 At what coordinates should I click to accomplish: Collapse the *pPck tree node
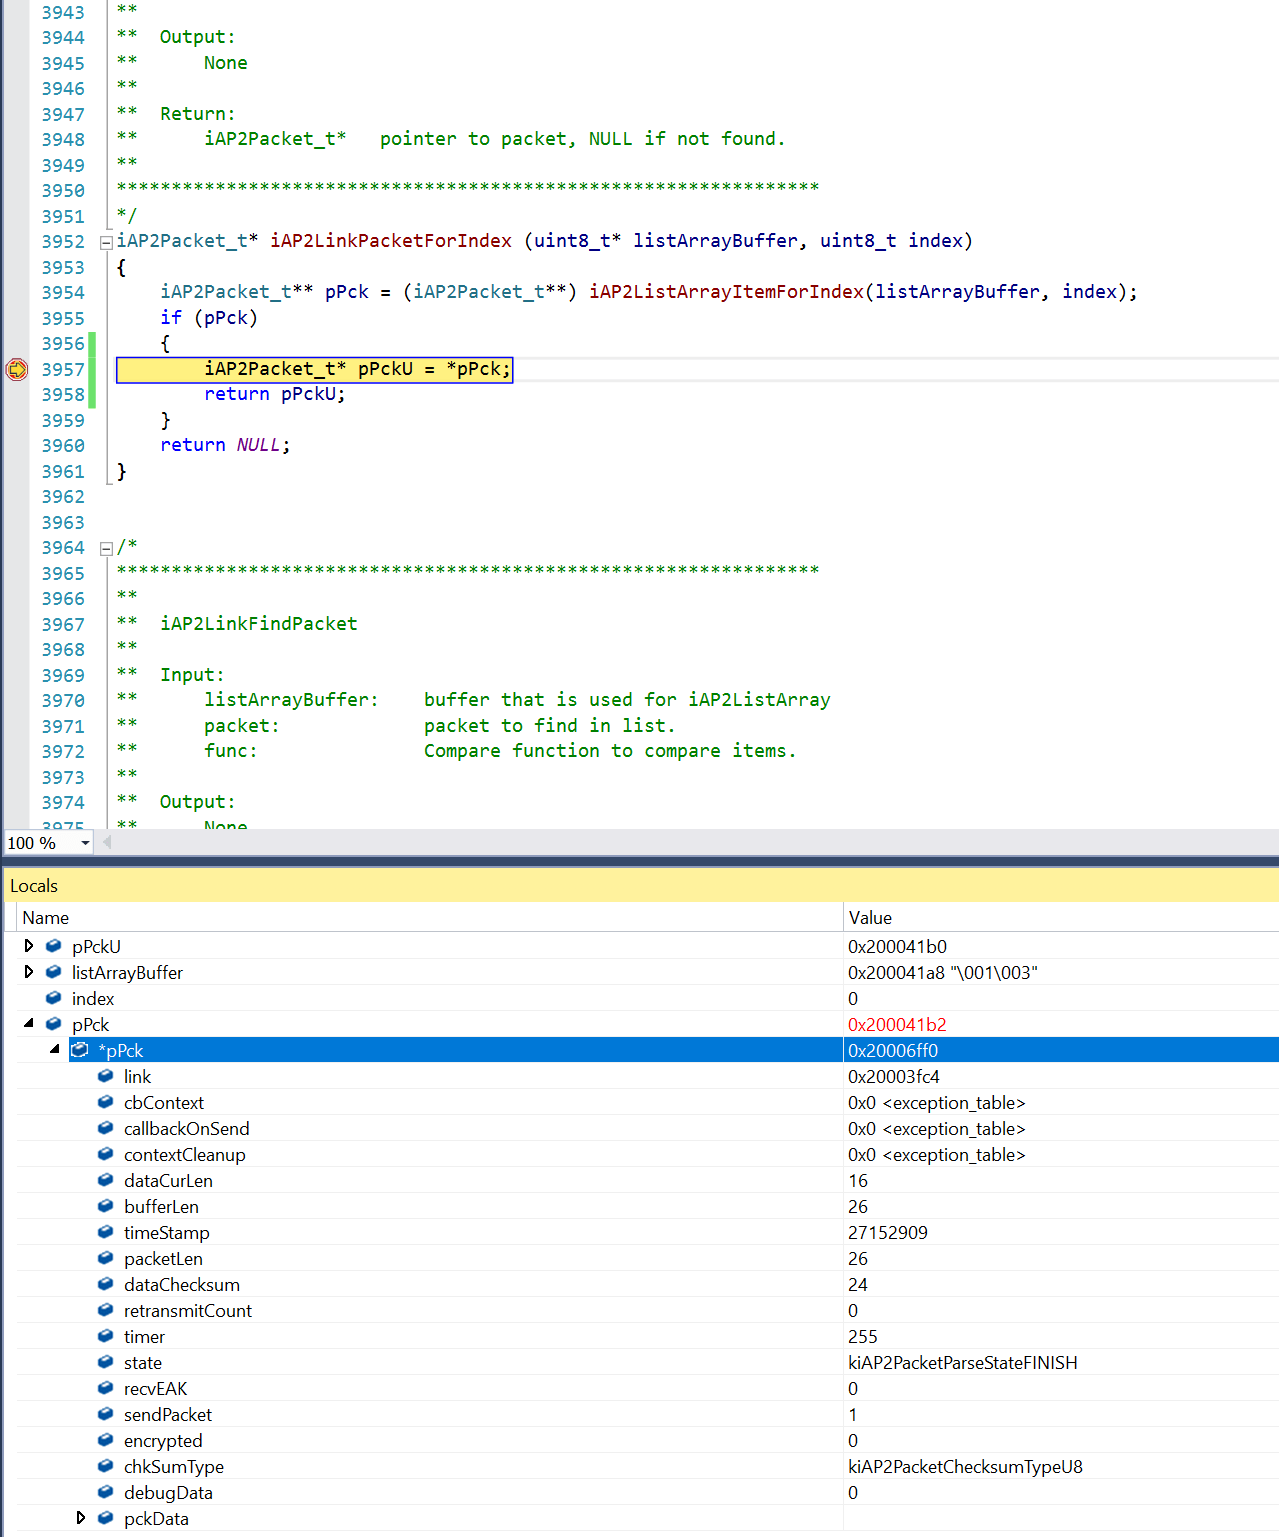pos(55,1050)
